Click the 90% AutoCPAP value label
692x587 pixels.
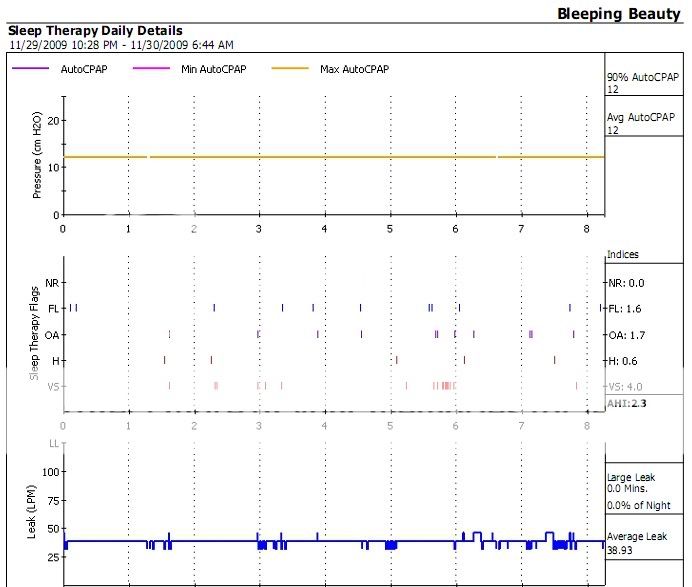click(641, 83)
